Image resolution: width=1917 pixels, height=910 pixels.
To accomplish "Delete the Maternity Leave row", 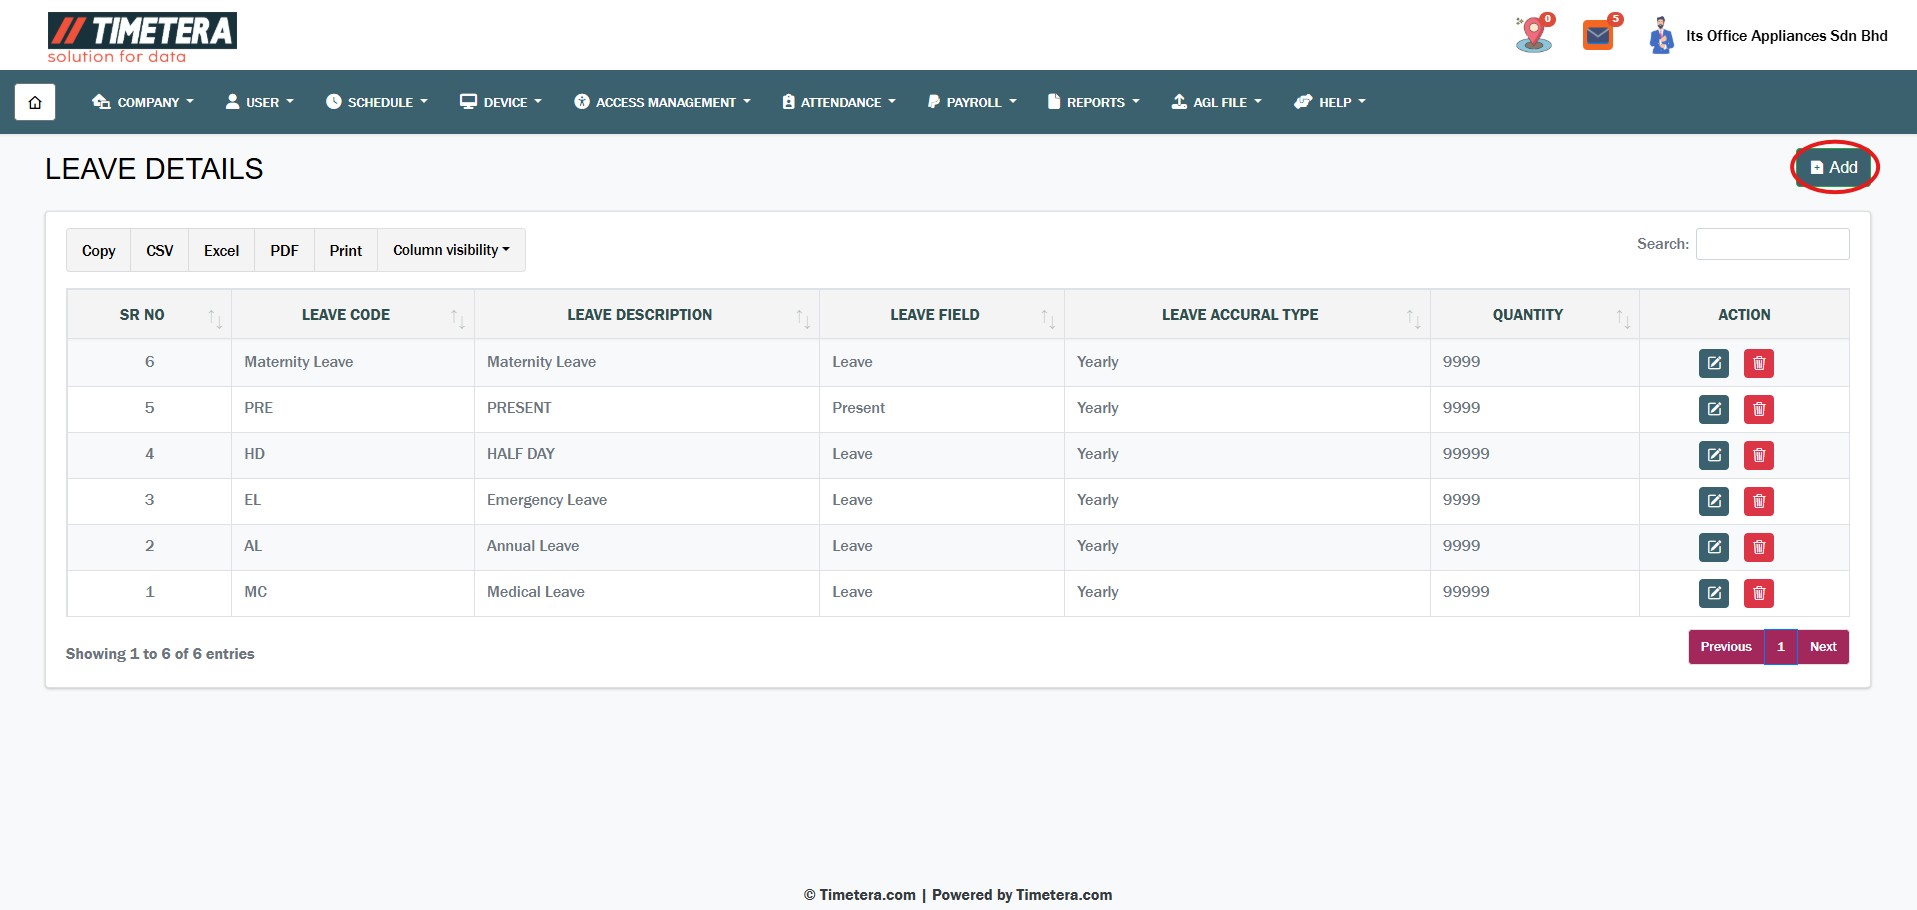I will pos(1758,363).
